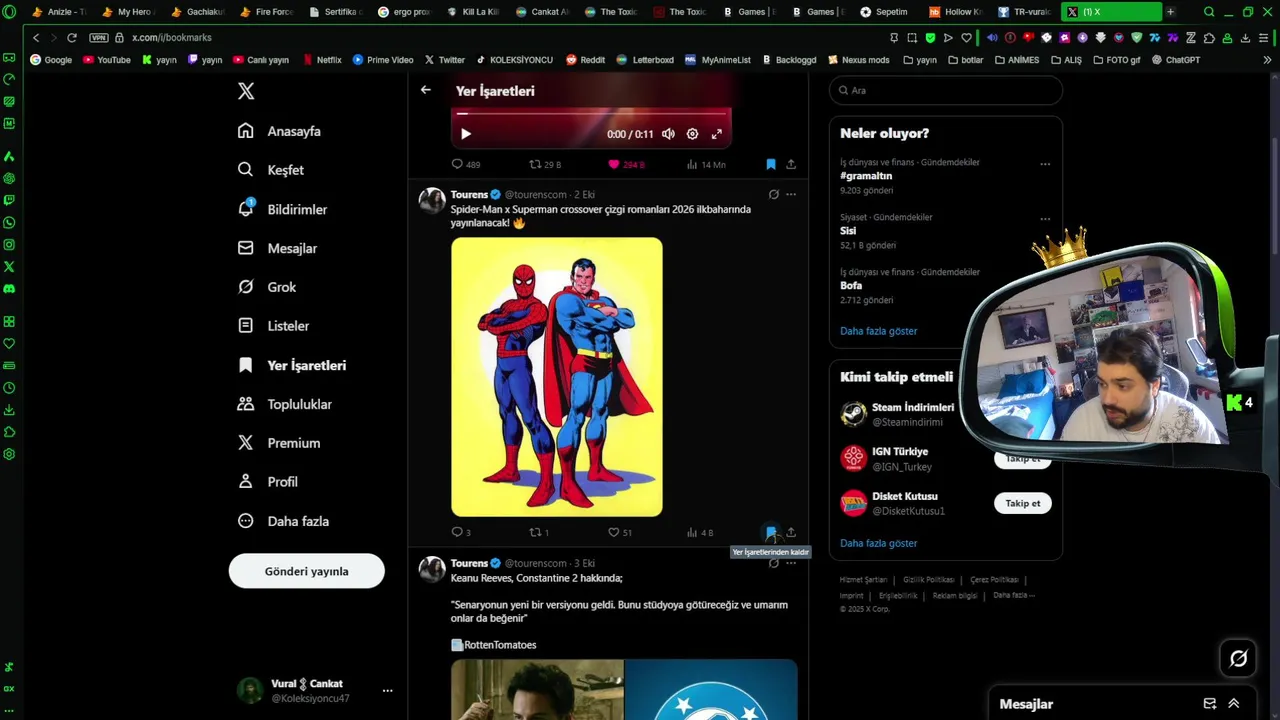Show more follow suggestions
This screenshot has width=1280, height=720.
[878, 544]
